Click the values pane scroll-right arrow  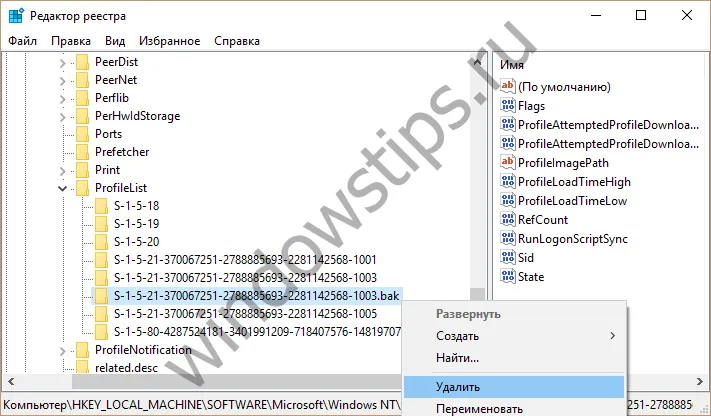(700, 382)
